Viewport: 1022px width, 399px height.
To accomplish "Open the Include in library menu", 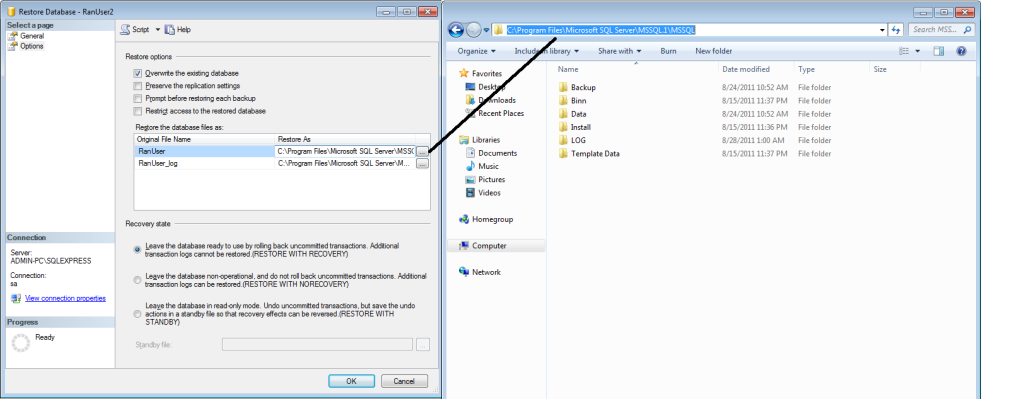I will tap(547, 51).
